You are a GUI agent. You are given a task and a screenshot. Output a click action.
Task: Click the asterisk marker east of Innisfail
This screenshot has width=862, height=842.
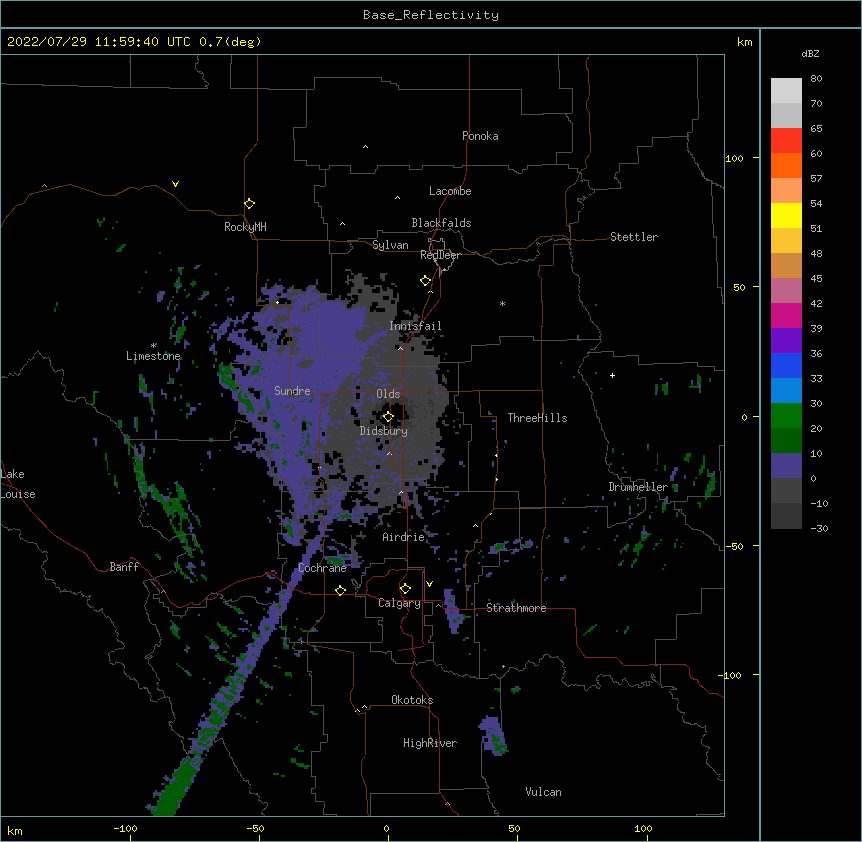(x=502, y=303)
